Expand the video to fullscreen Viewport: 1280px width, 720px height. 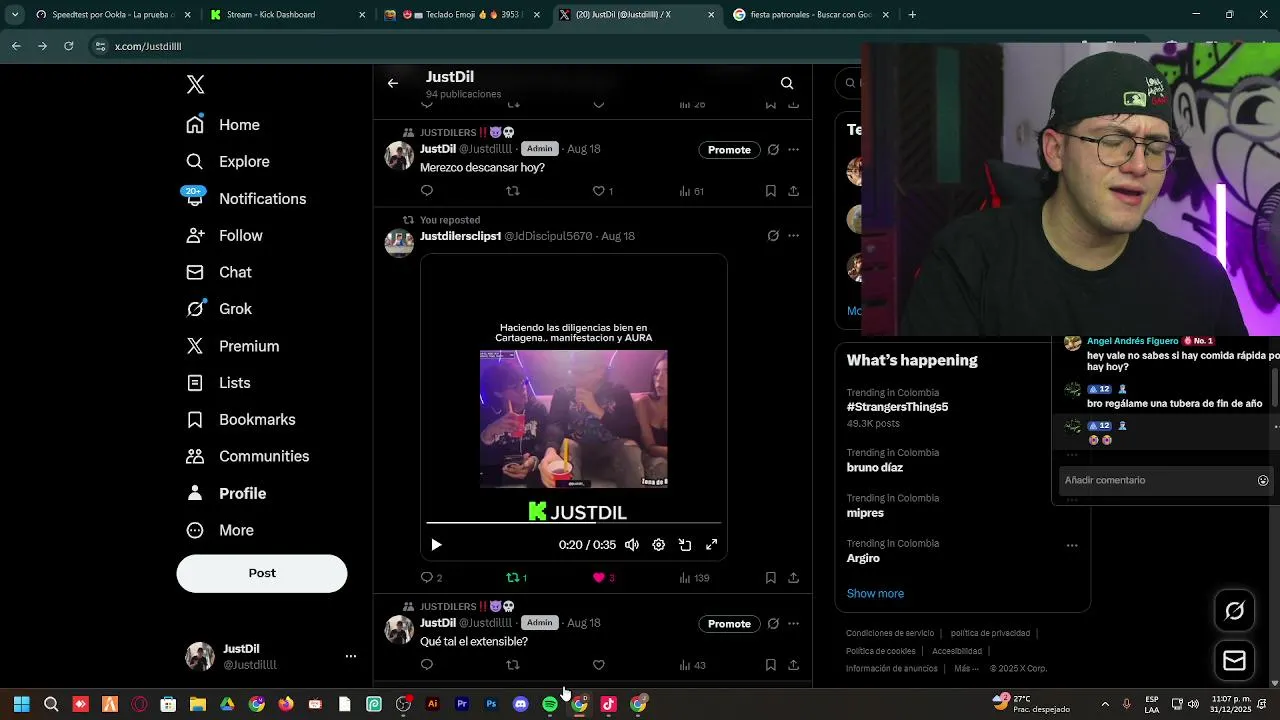(712, 545)
